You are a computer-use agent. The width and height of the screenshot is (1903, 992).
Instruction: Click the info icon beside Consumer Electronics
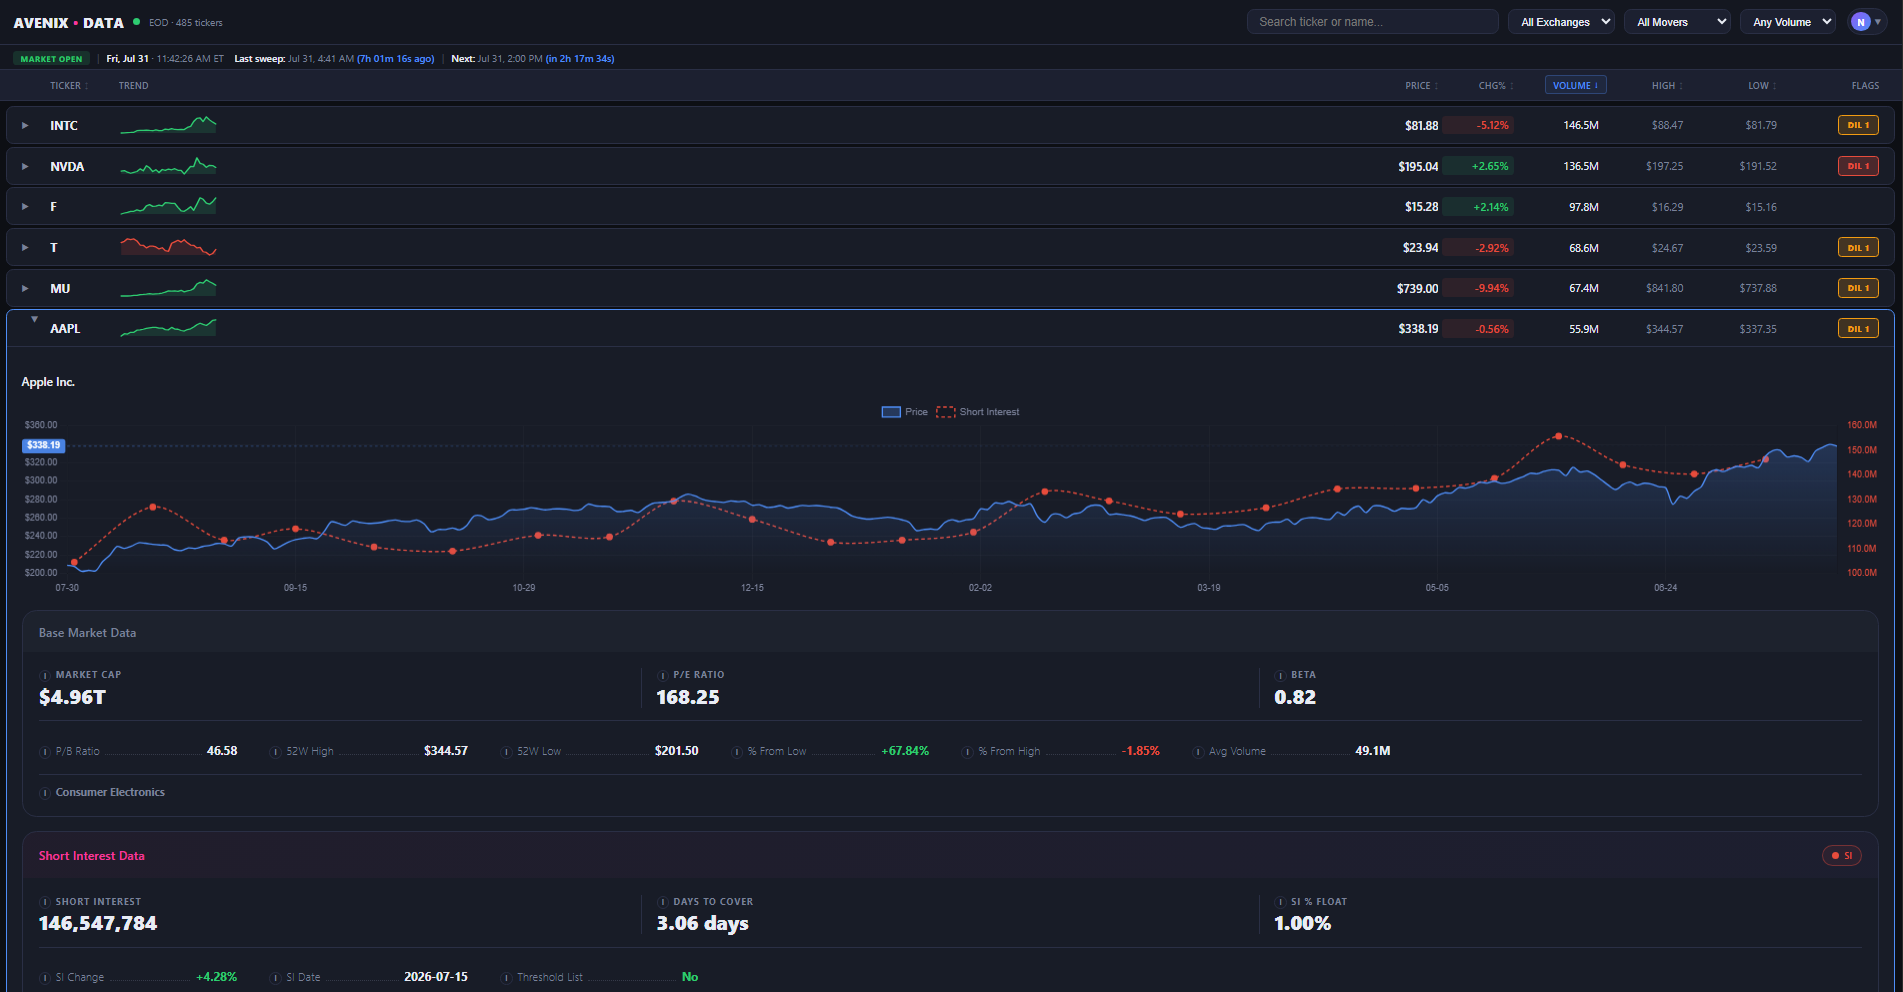click(x=45, y=793)
